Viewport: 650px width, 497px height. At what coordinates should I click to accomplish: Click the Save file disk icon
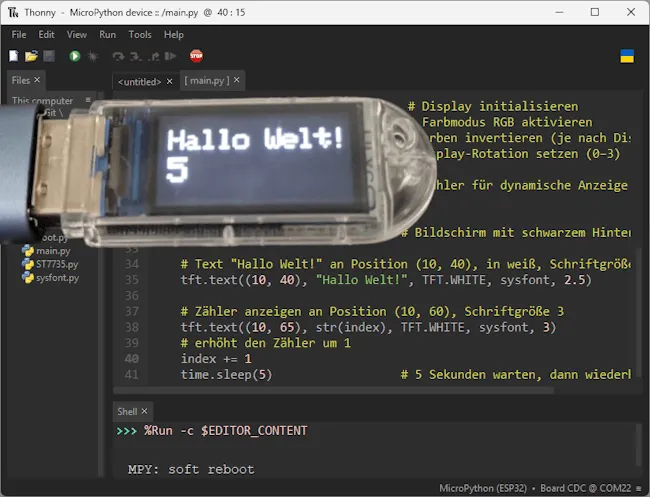pos(48,57)
